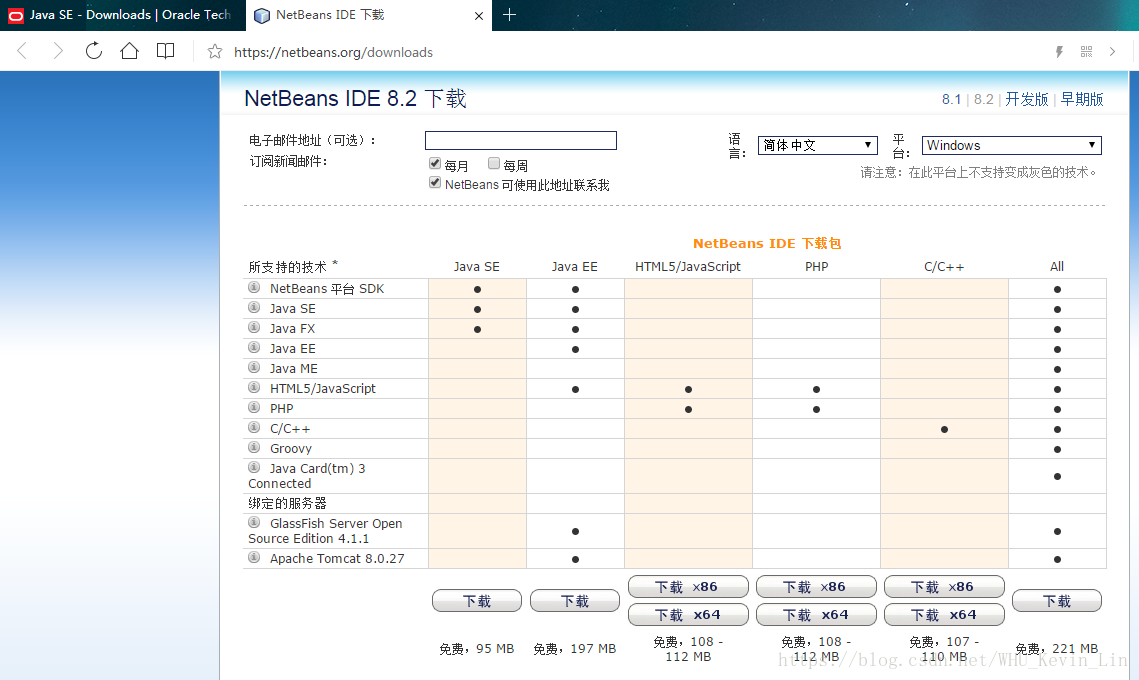This screenshot has height=680, width=1139.
Task: Click the browser back arrow
Action: (22, 51)
